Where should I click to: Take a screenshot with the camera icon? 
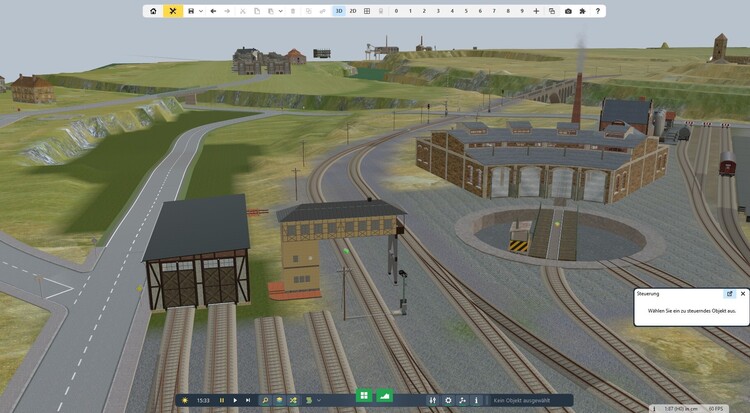pyautogui.click(x=568, y=11)
